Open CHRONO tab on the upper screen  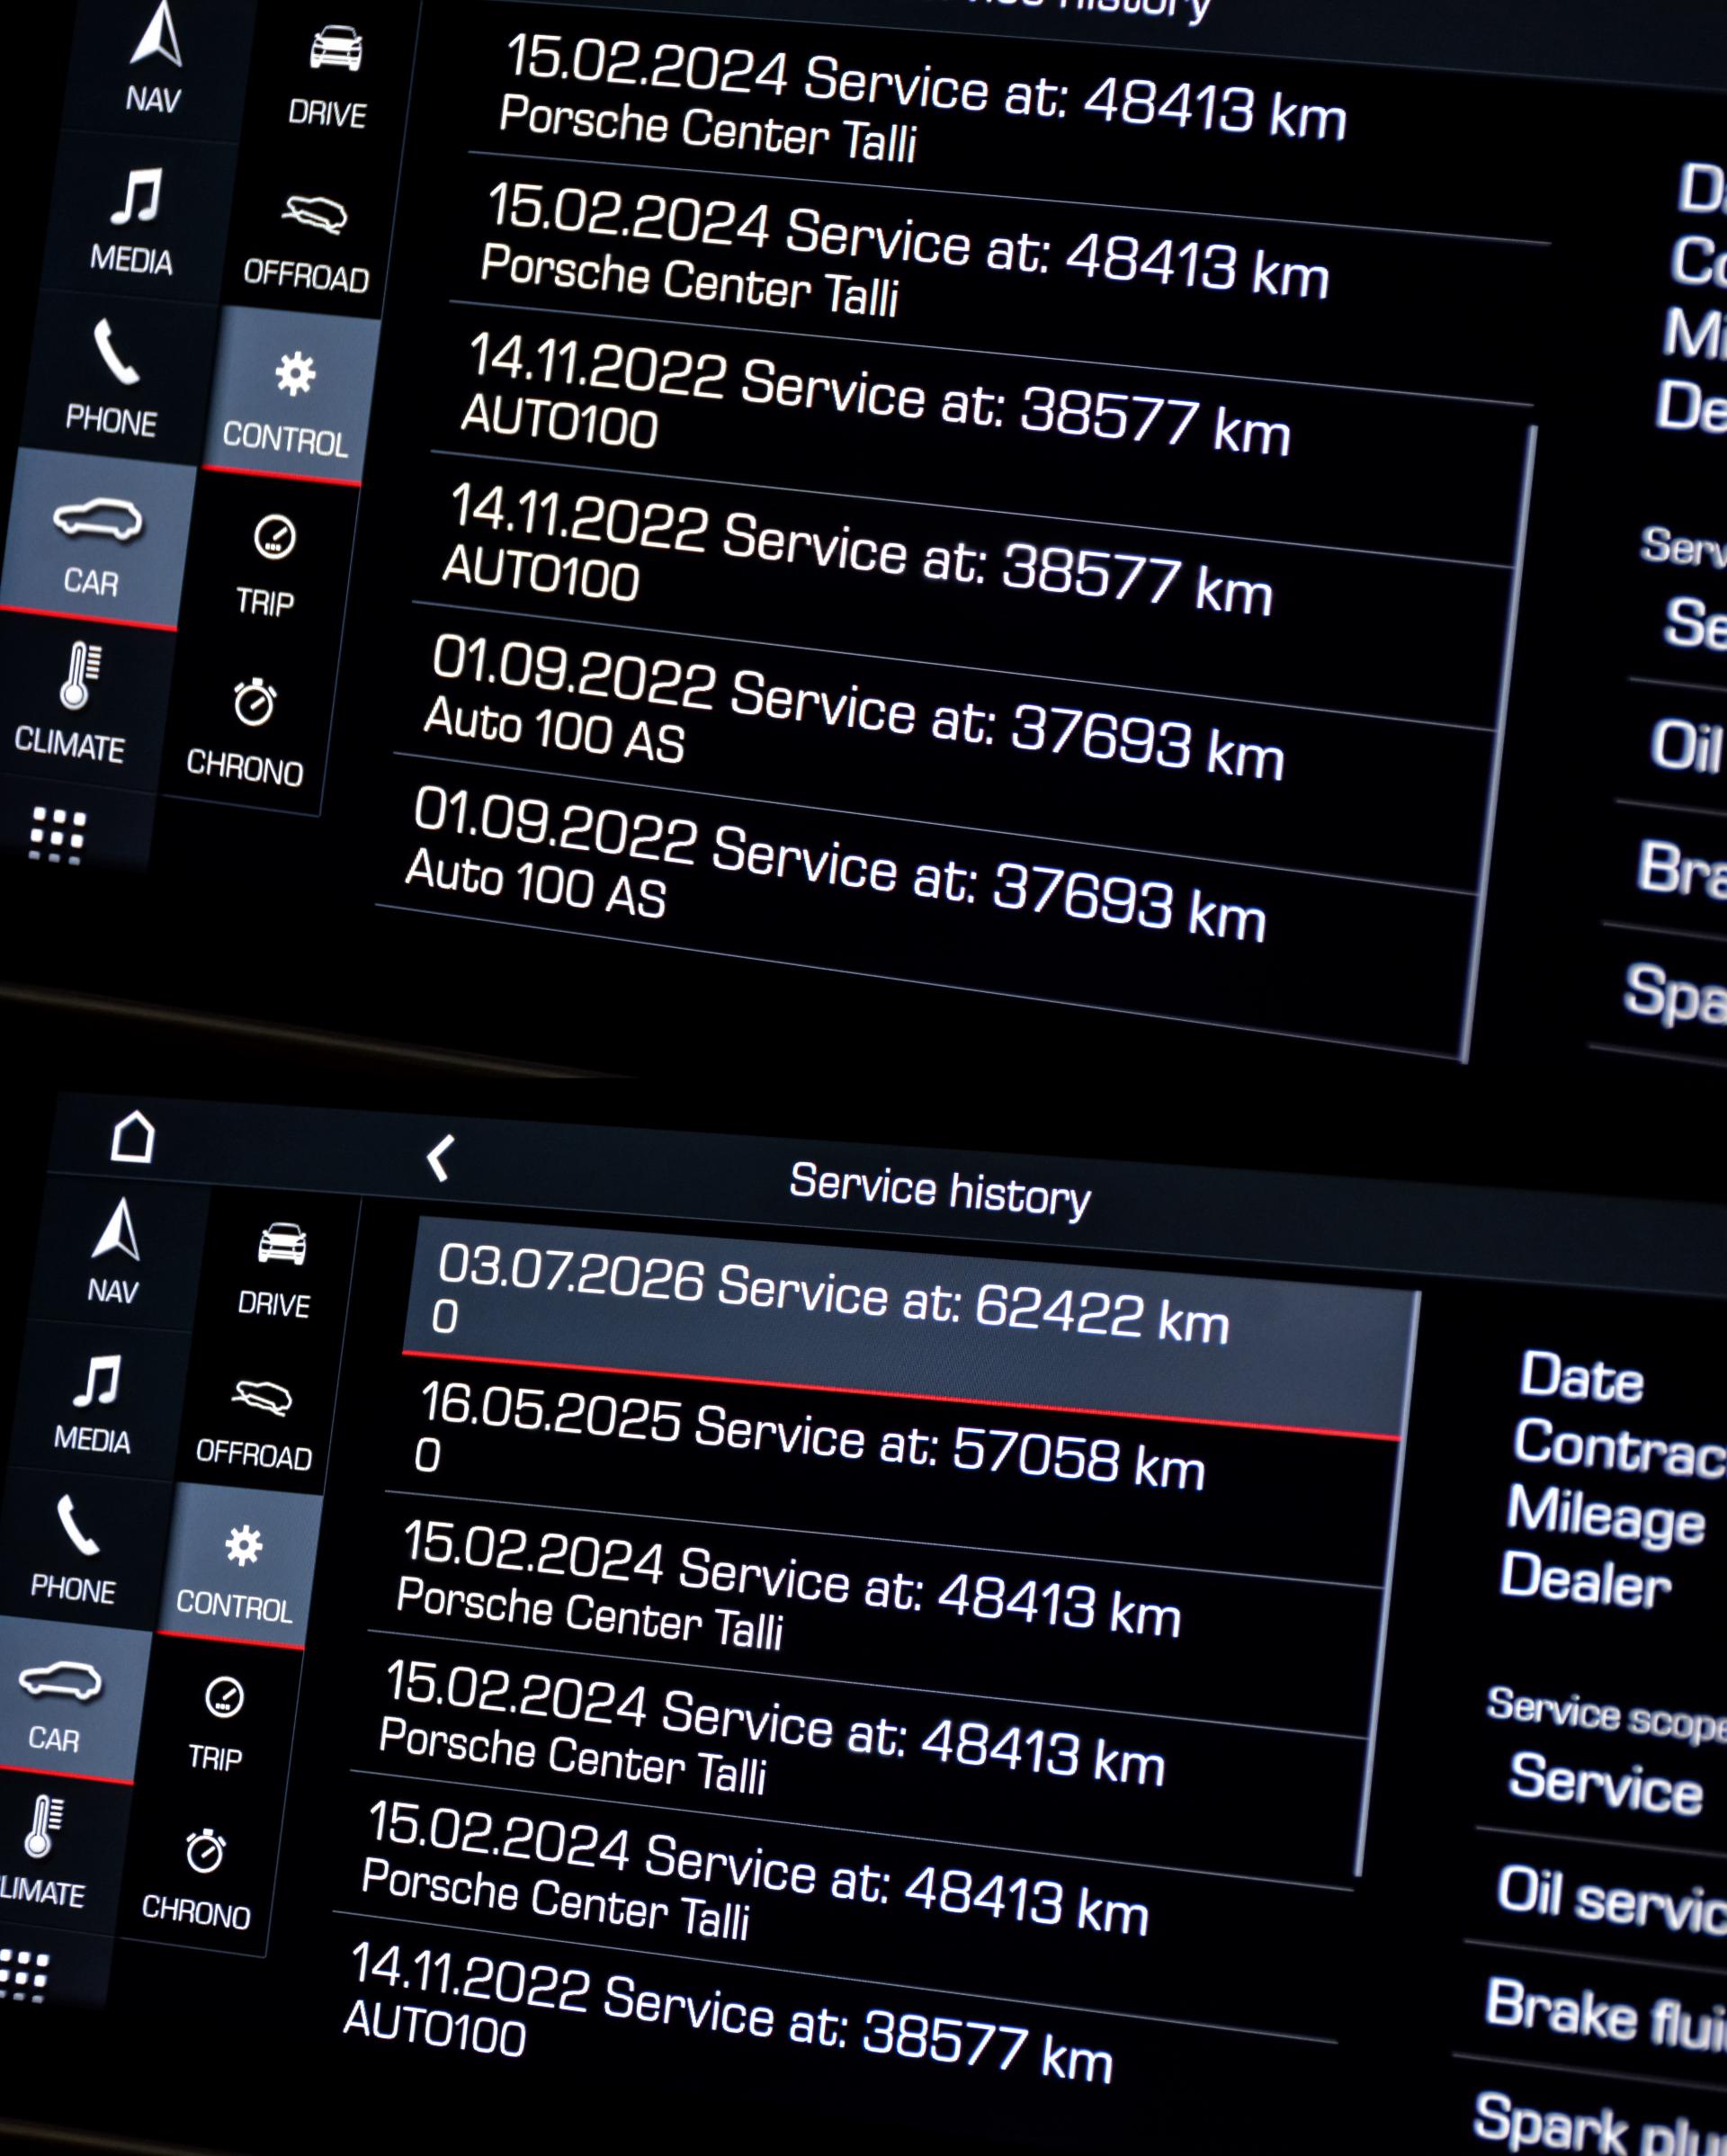(x=248, y=732)
